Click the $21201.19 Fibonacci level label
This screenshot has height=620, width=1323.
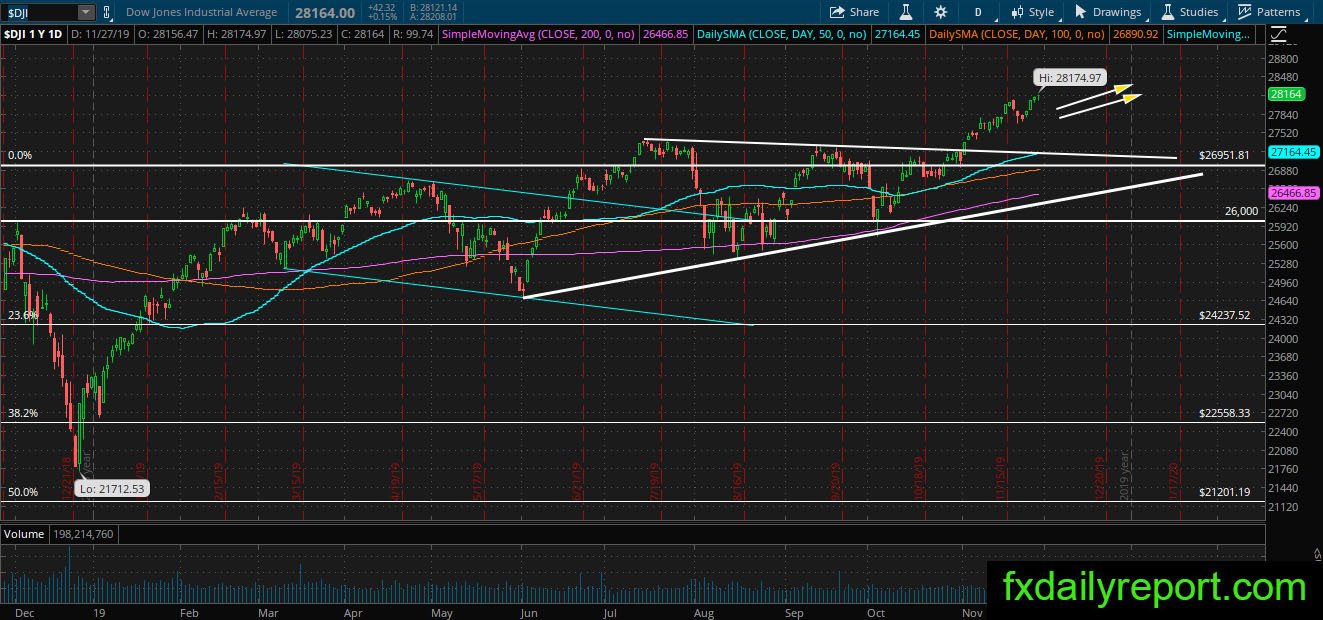[1225, 492]
